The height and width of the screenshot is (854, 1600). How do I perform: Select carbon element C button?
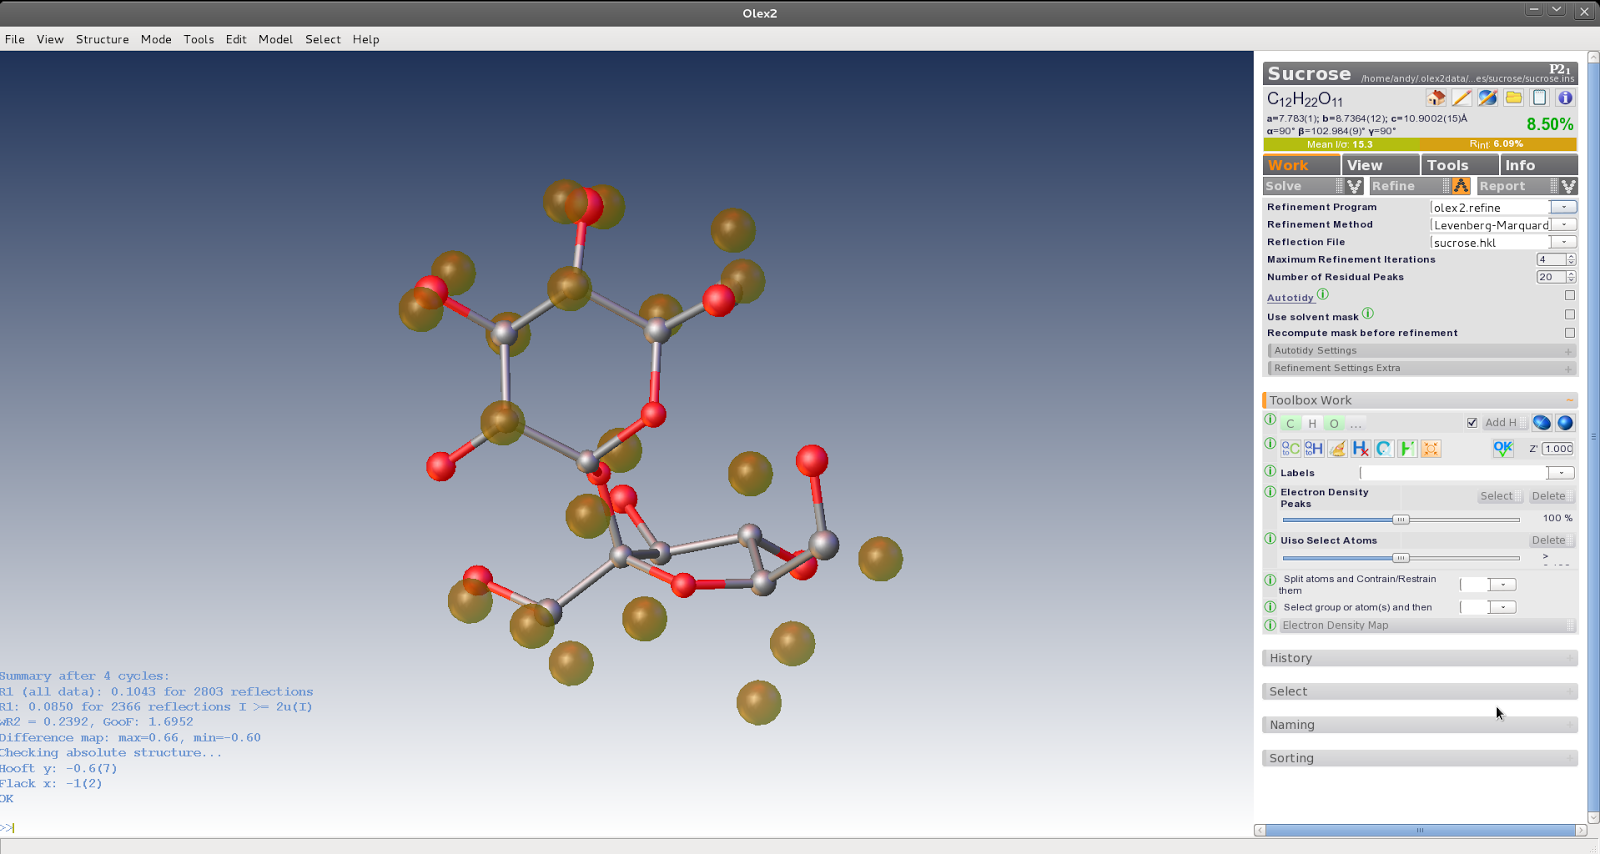[x=1290, y=424]
